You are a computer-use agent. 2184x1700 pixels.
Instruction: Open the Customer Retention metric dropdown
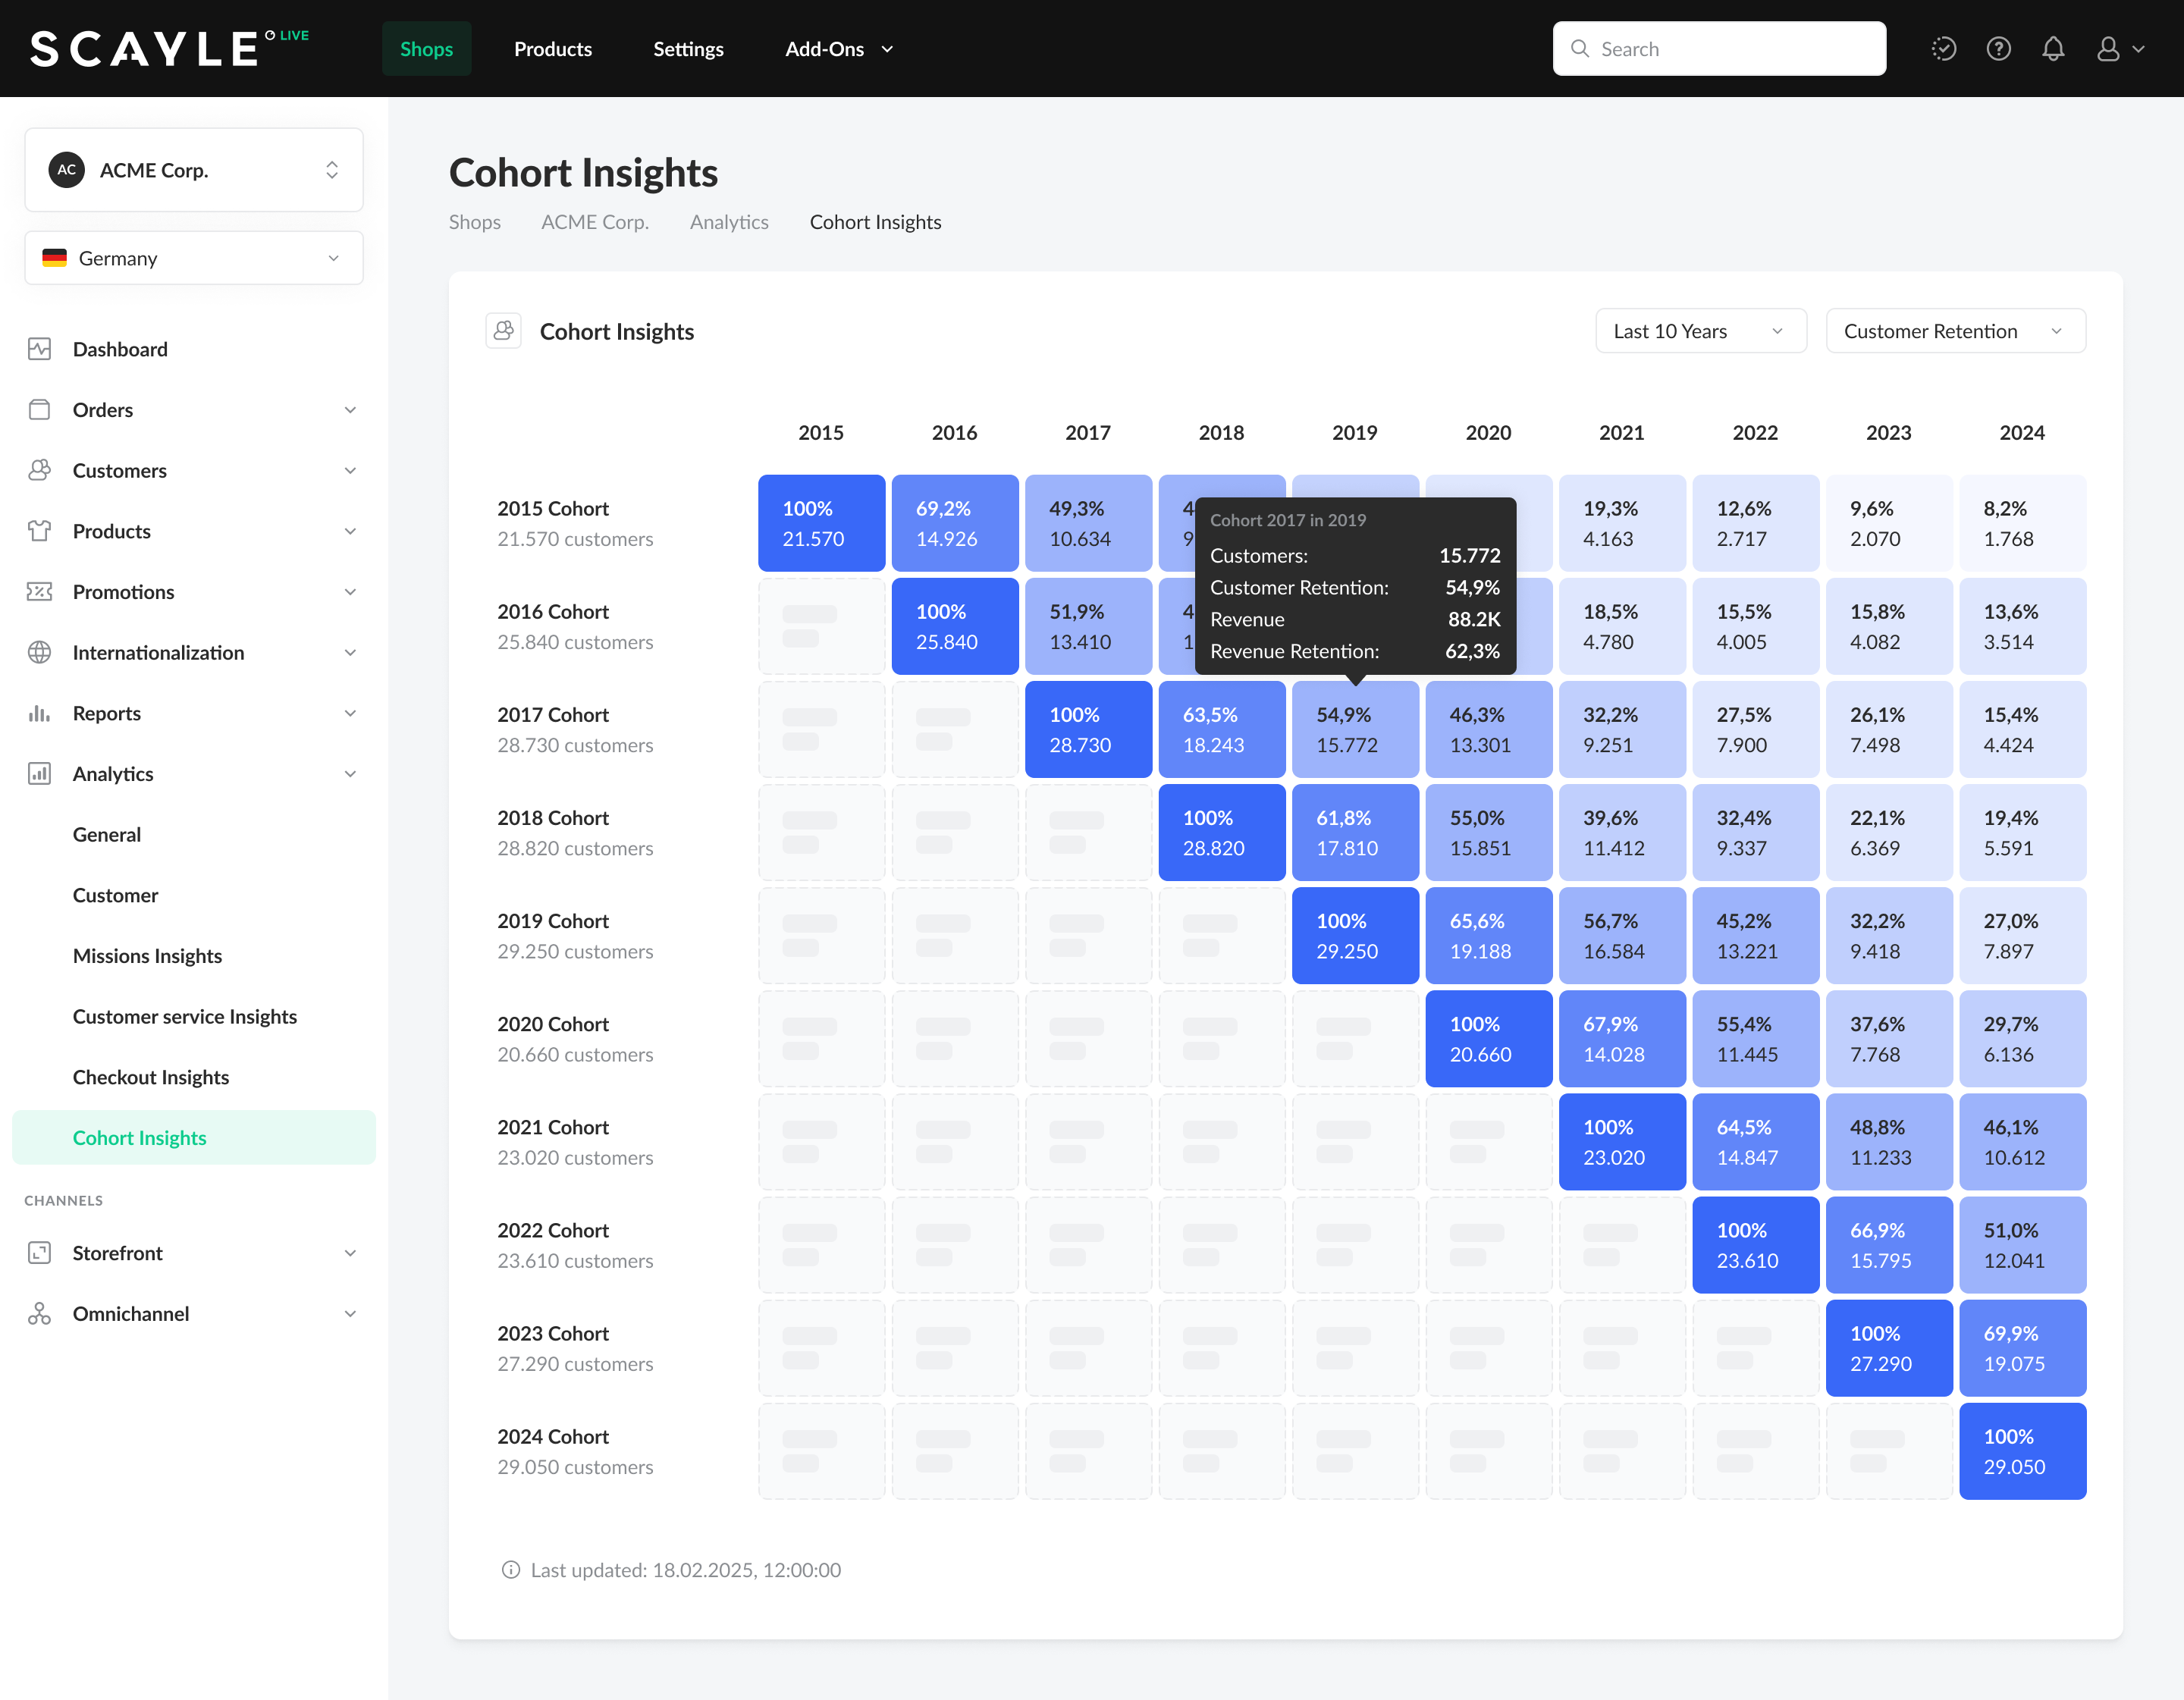click(1955, 331)
